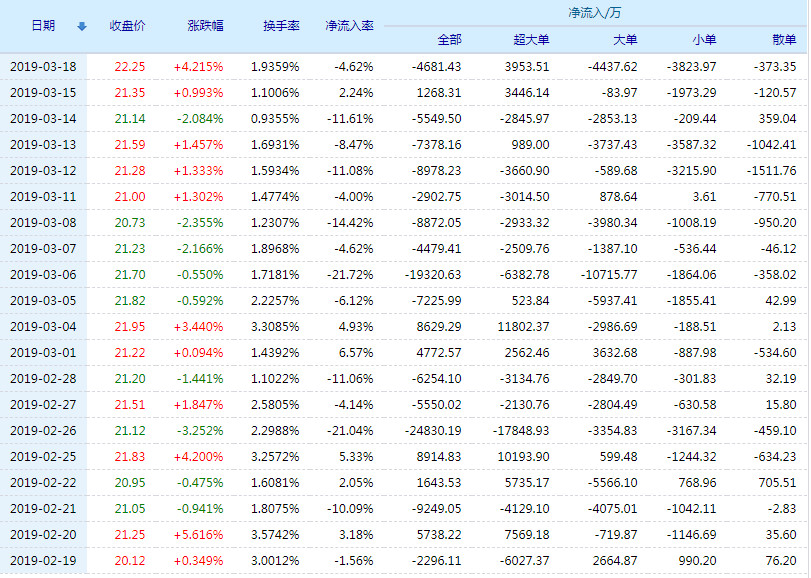The width and height of the screenshot is (811, 578).
Task: Click date cell 2019-02-28
Action: [43, 378]
